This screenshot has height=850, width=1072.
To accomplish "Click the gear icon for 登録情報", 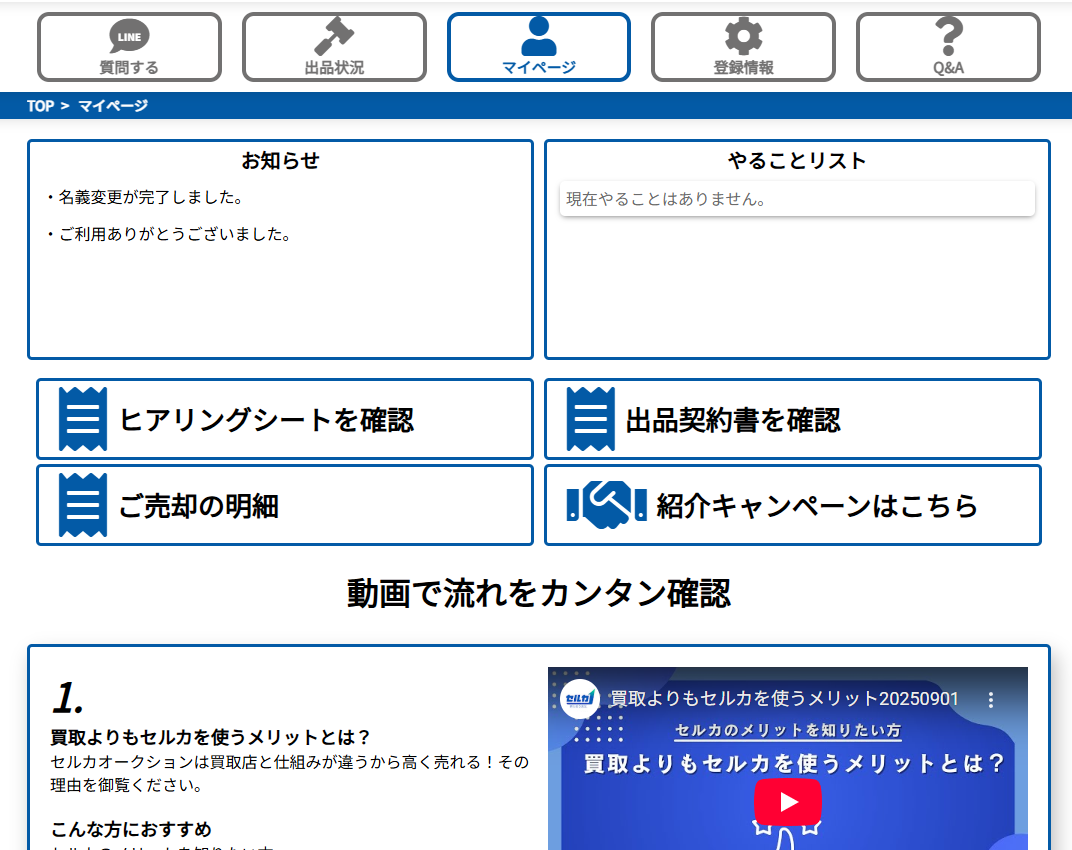I will 743,37.
